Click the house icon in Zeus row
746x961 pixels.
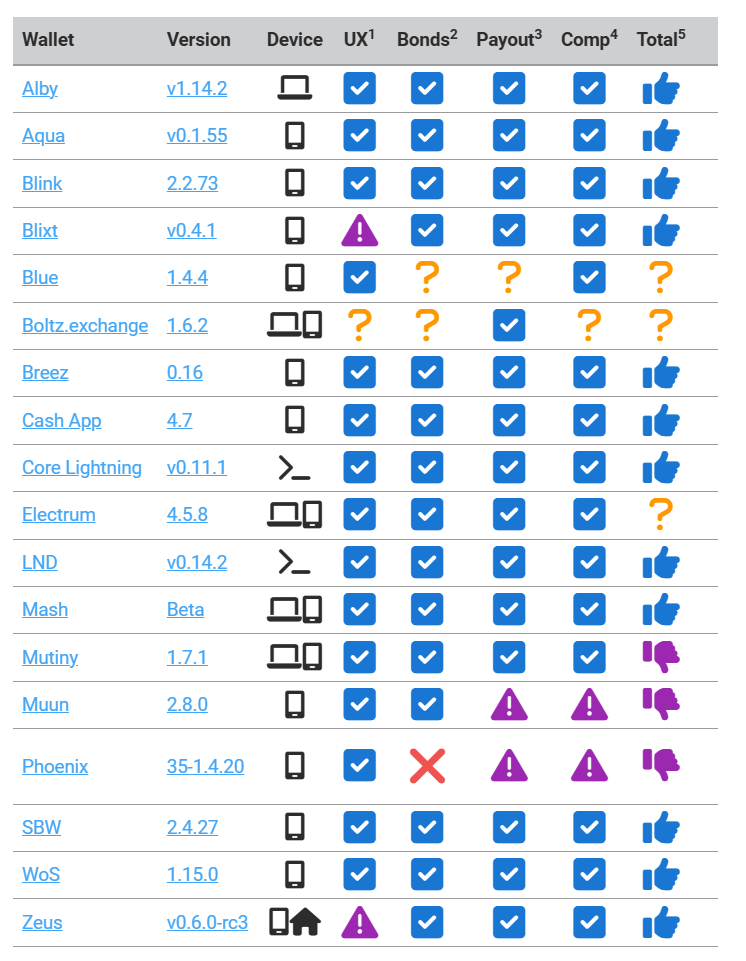pyautogui.click(x=306, y=922)
